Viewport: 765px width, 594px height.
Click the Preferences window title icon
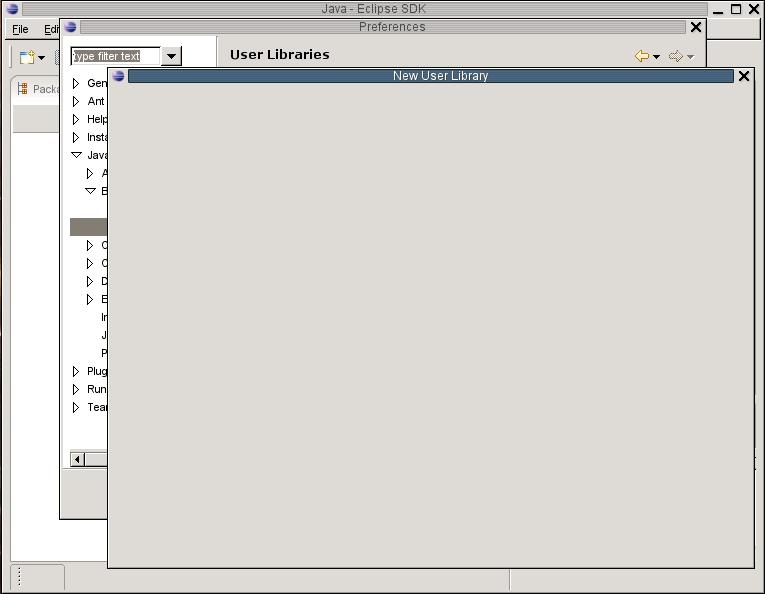(x=70, y=27)
